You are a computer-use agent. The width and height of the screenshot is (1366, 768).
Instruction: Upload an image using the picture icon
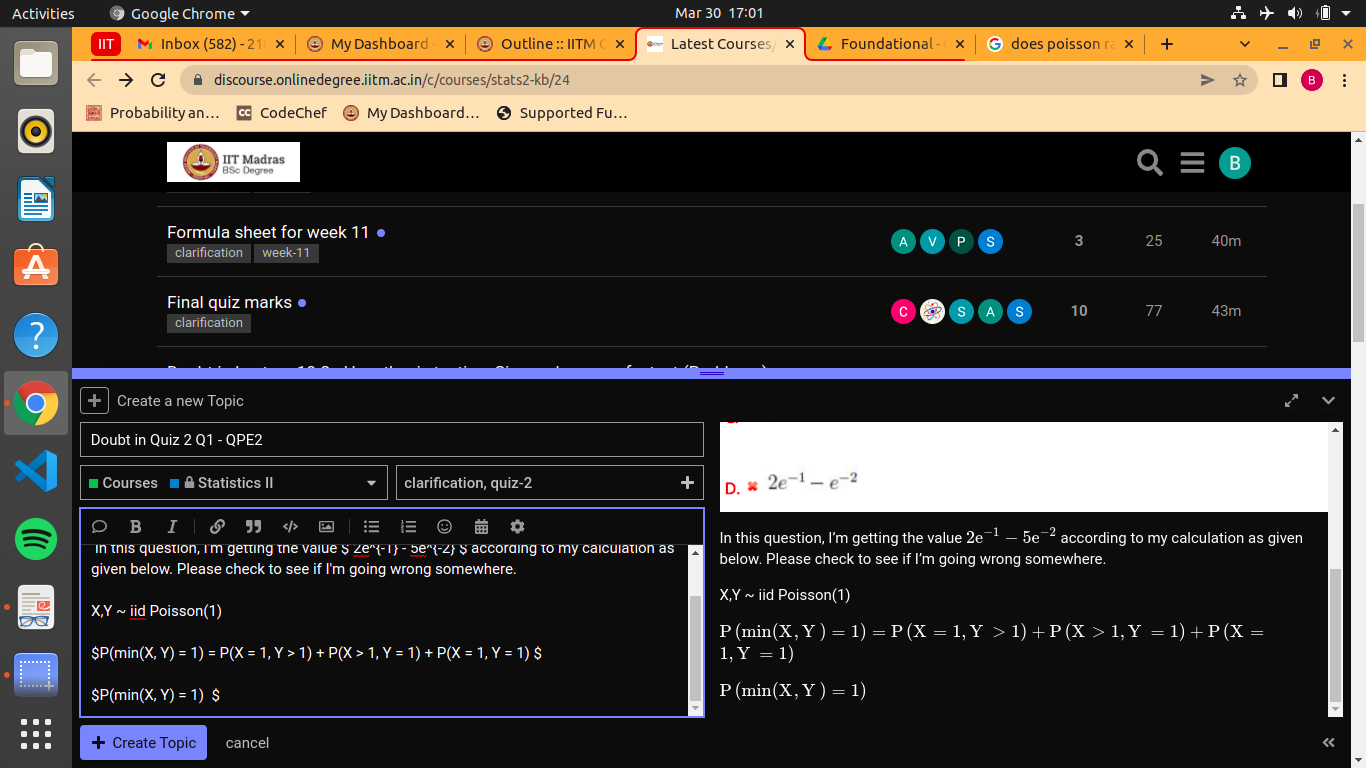coord(326,527)
